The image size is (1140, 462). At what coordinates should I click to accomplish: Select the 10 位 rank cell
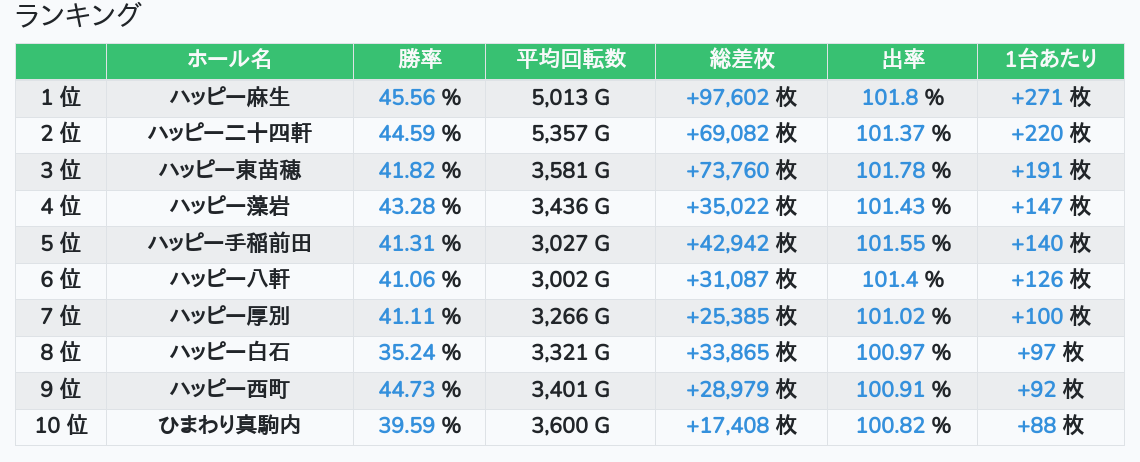tap(61, 426)
